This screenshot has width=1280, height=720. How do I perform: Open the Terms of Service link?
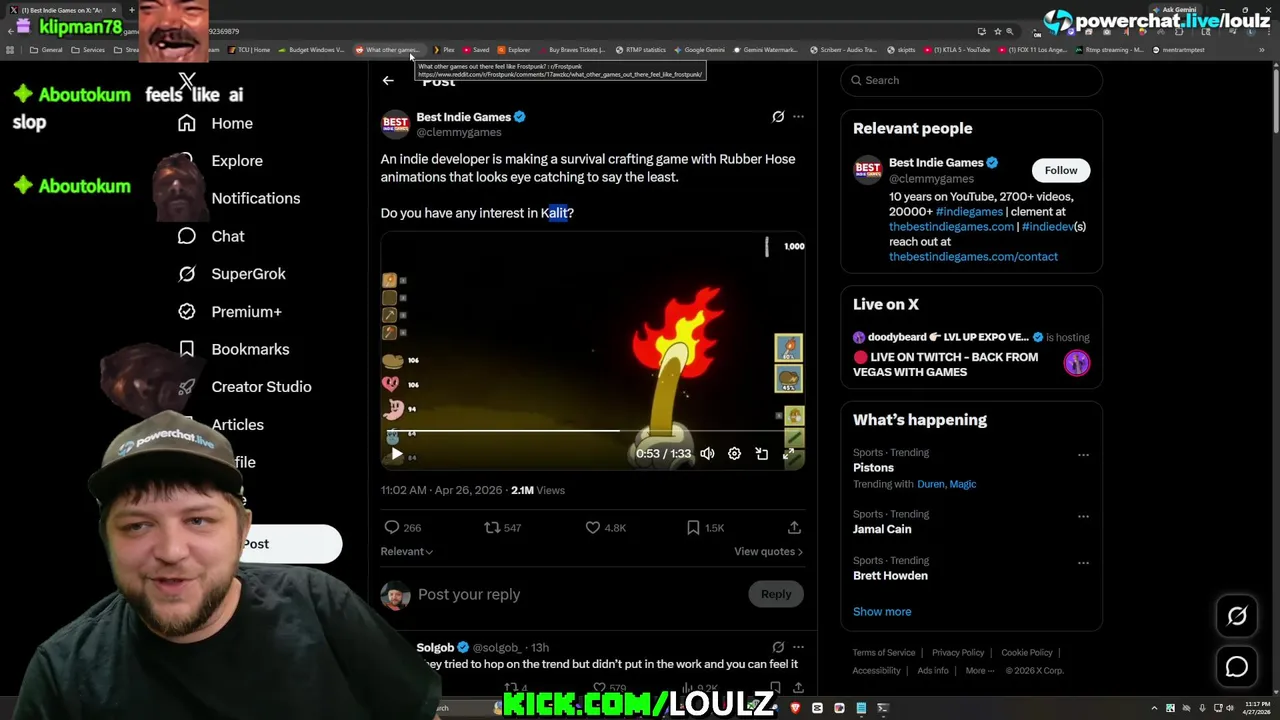click(884, 653)
